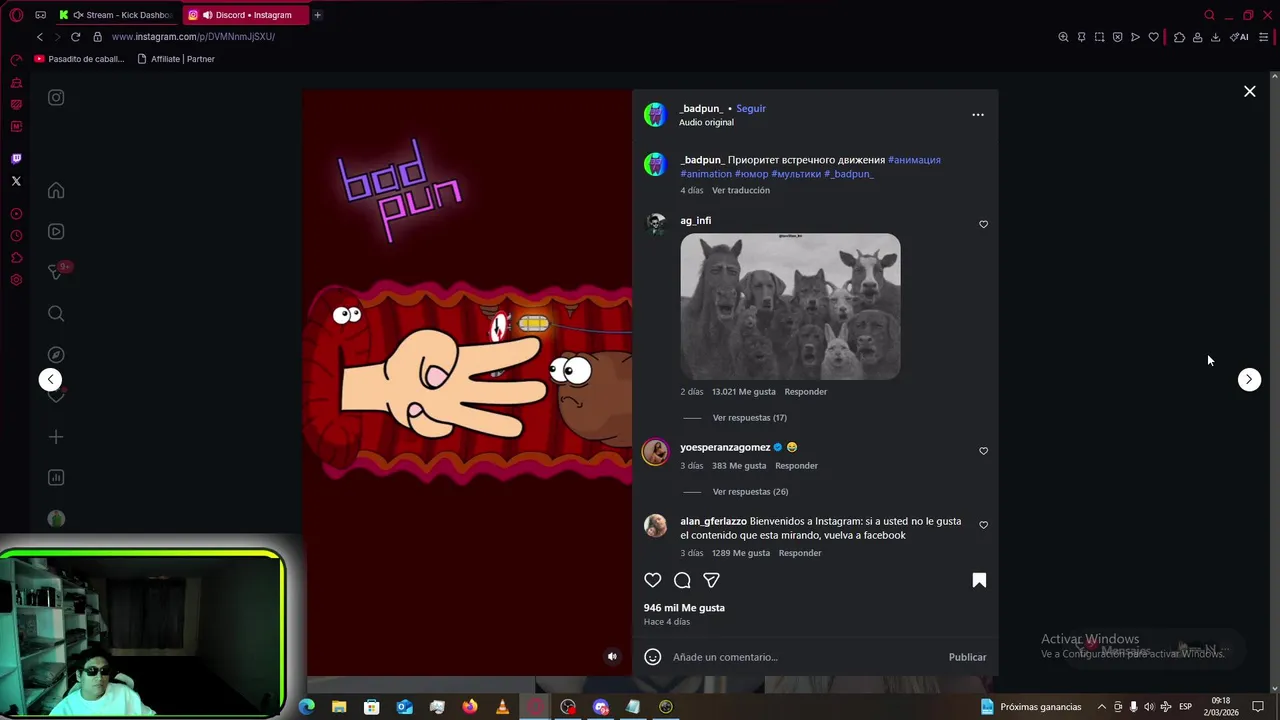Viewport: 1280px width, 720px height.
Task: Like the ag_infi comment
Action: [983, 224]
